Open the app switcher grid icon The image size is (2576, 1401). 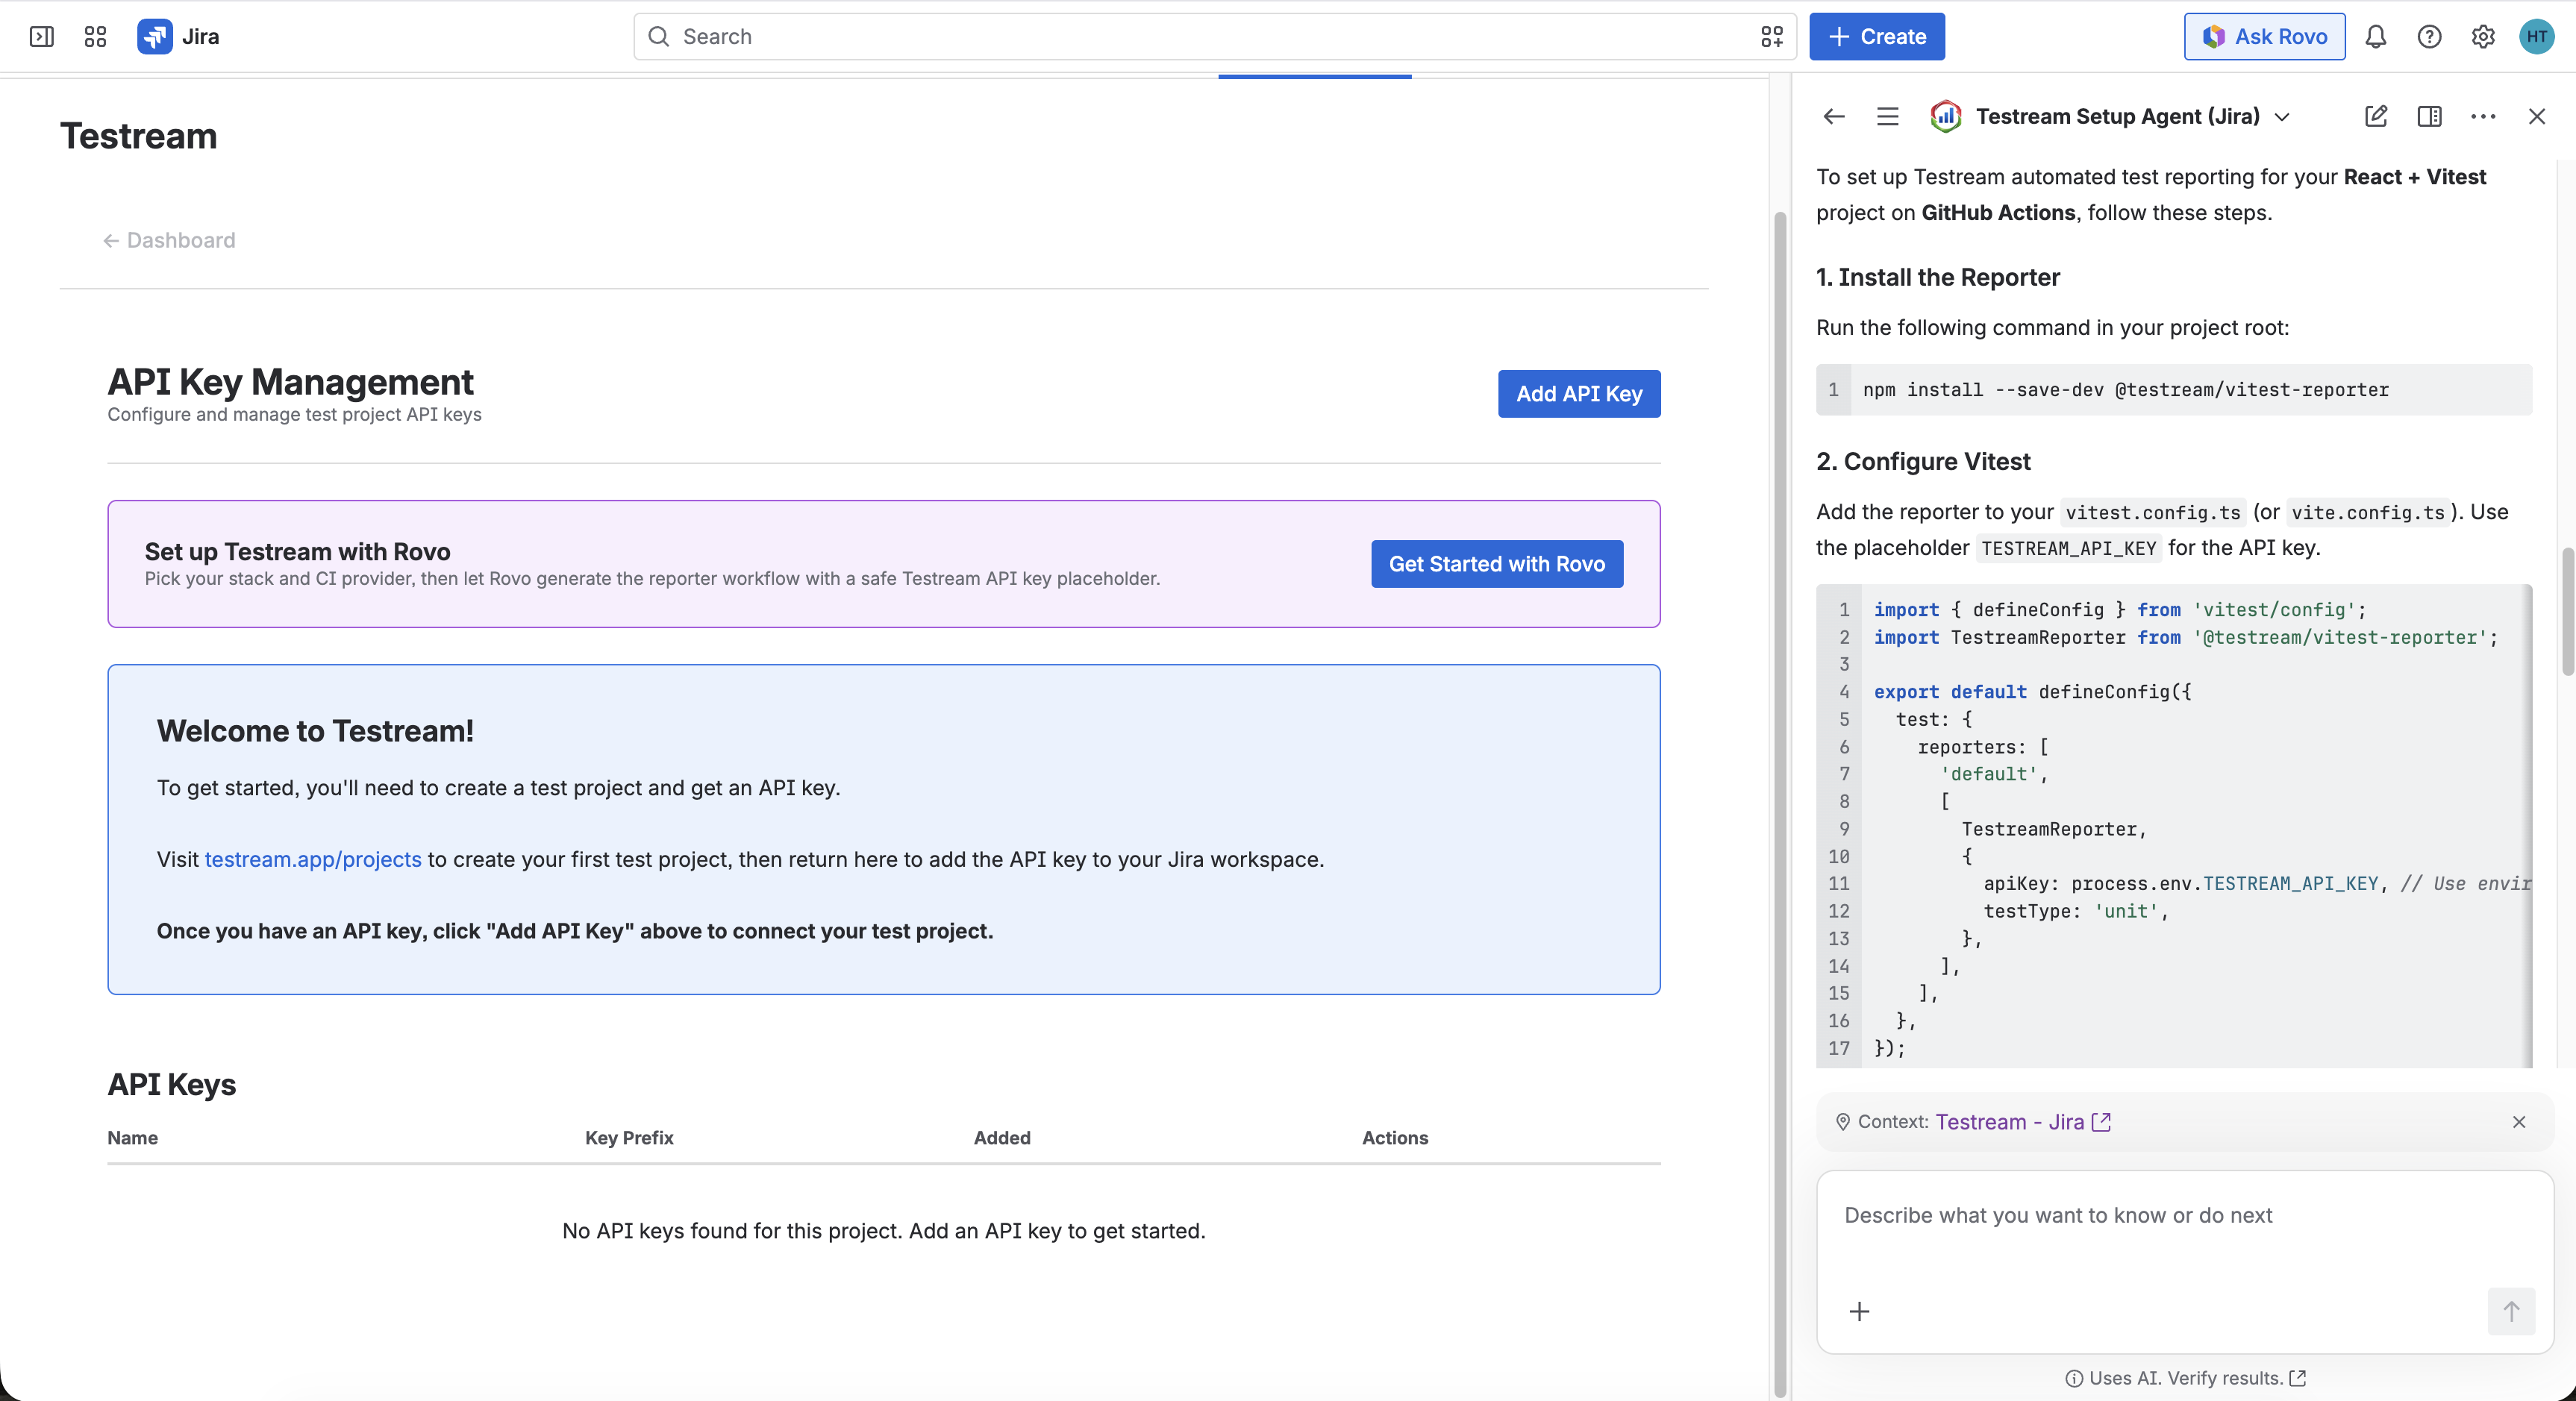[x=95, y=37]
